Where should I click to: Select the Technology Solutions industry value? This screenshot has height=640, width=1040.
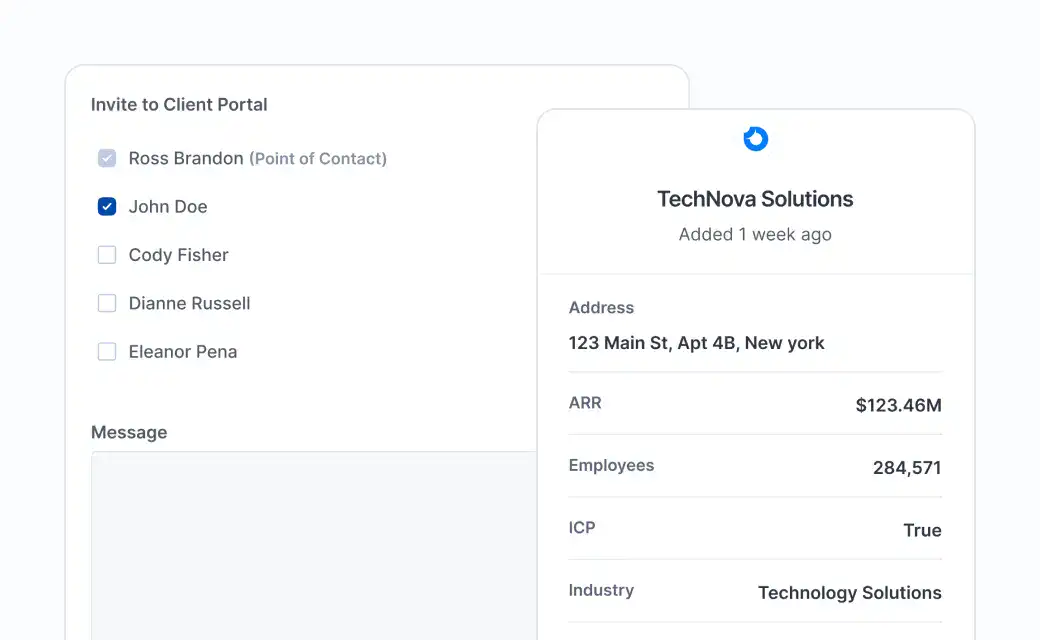pos(849,593)
